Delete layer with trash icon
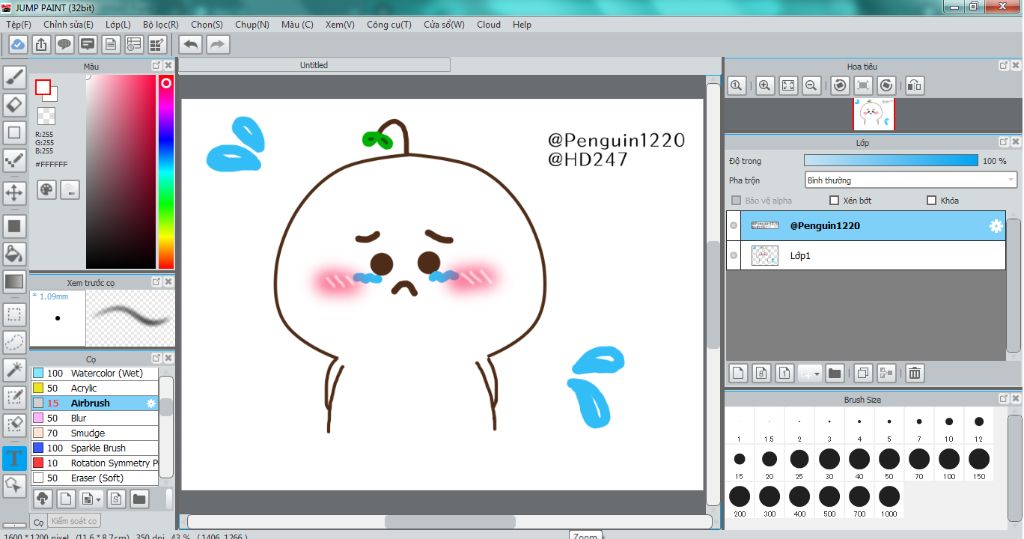 pyautogui.click(x=914, y=373)
